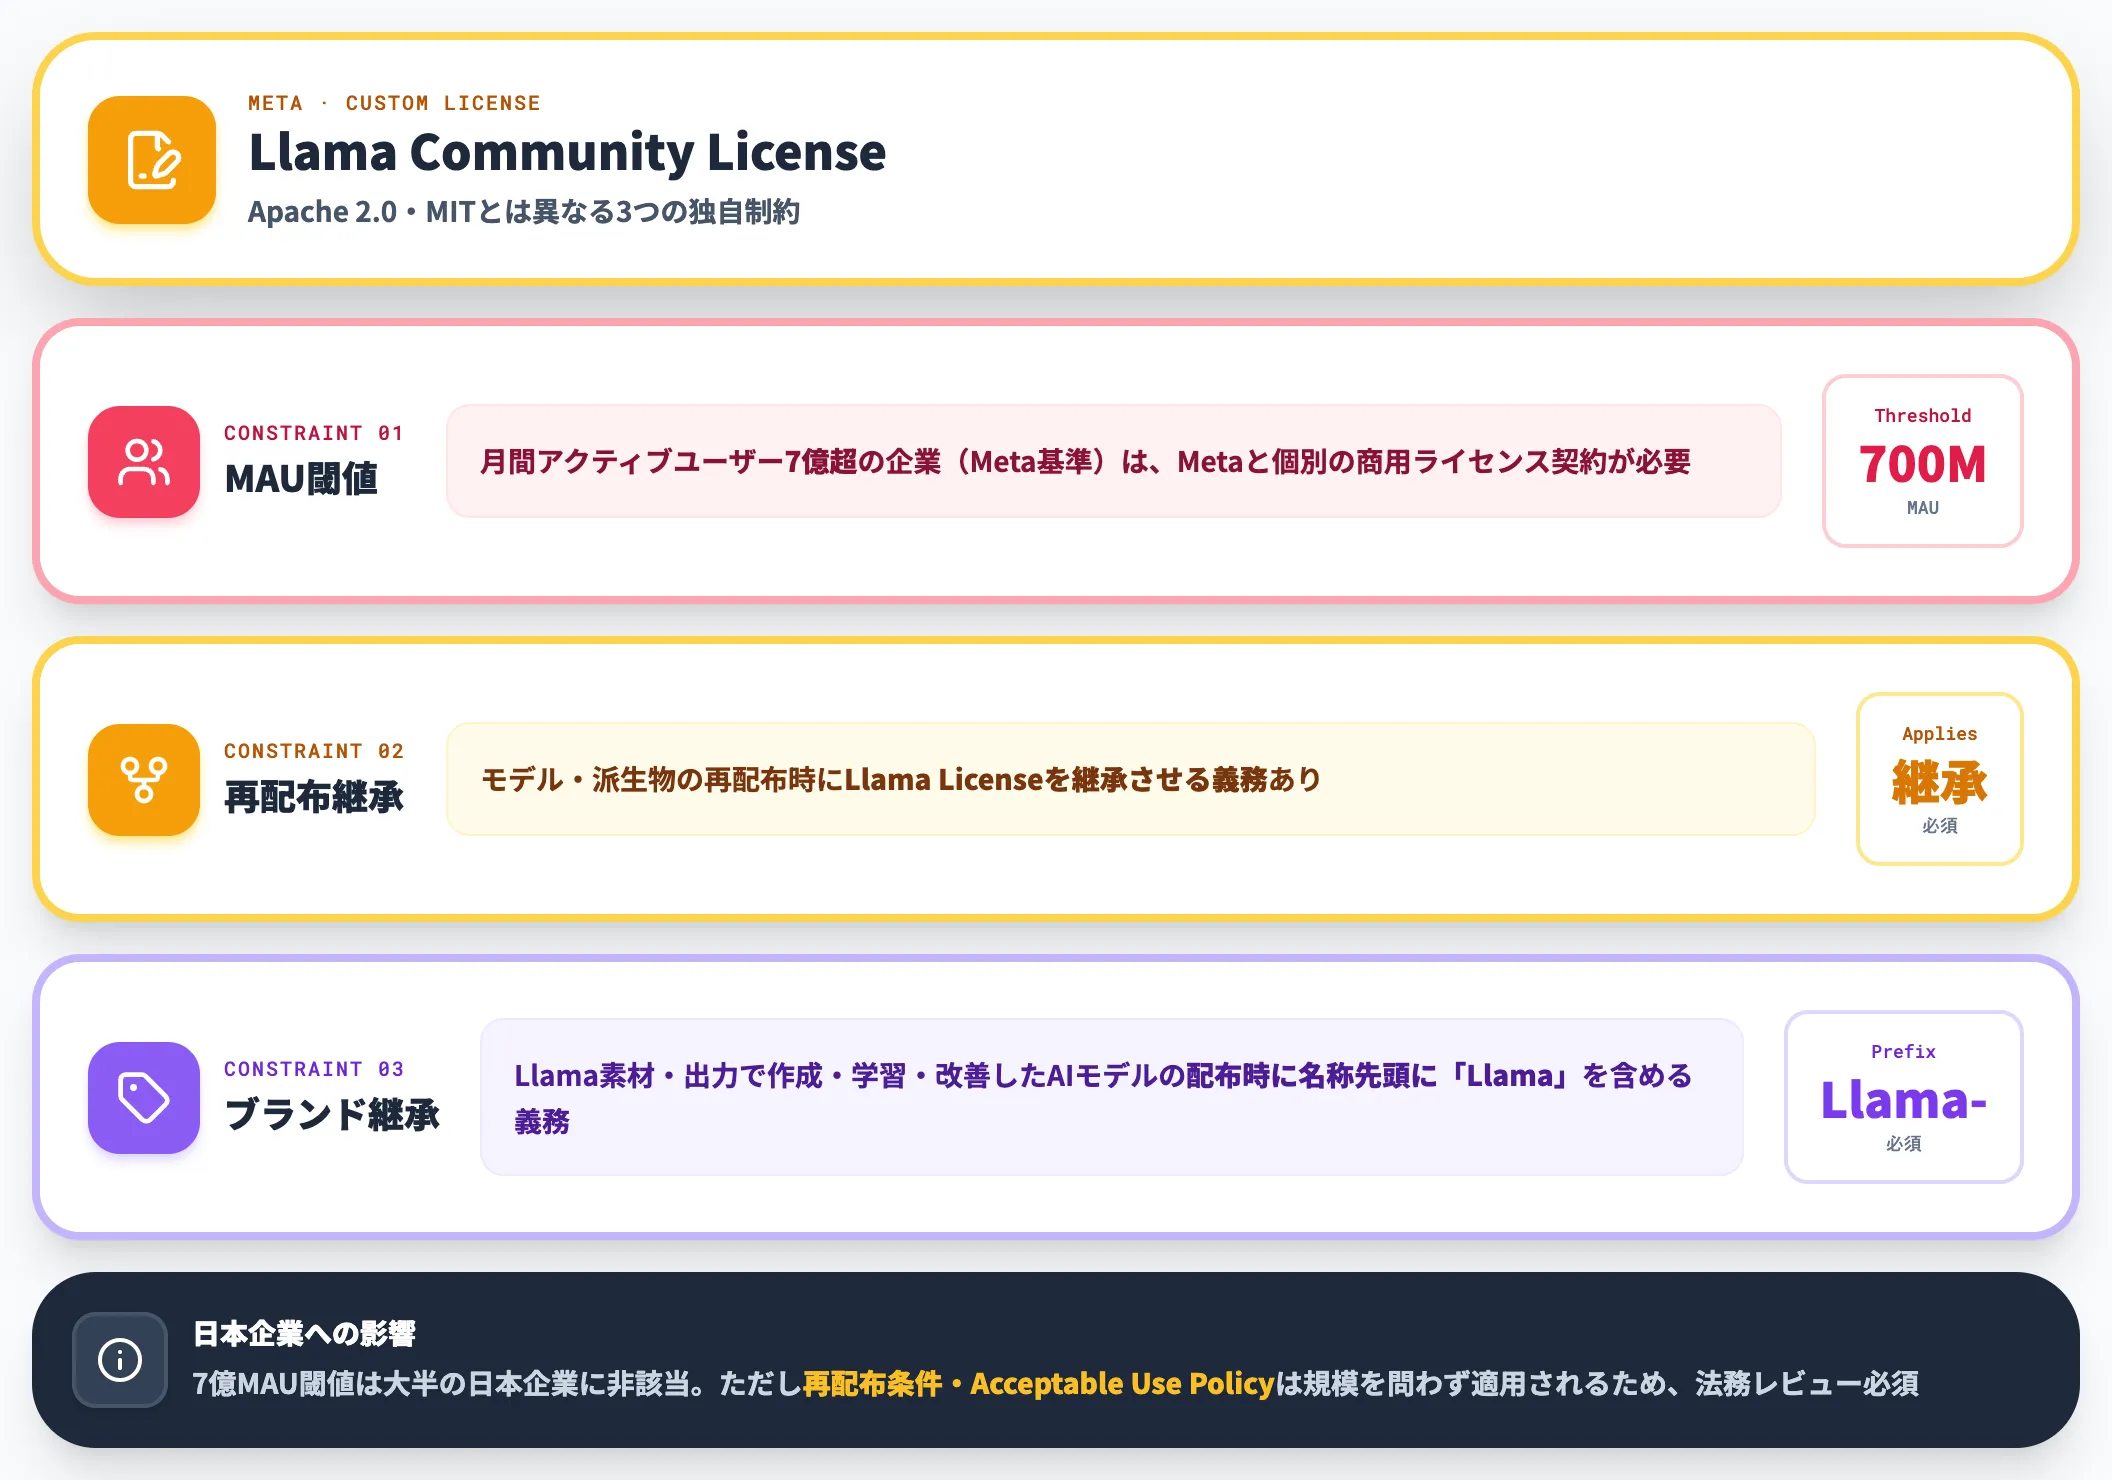Click the Llama素材・出力で作成 description box

1112,1097
